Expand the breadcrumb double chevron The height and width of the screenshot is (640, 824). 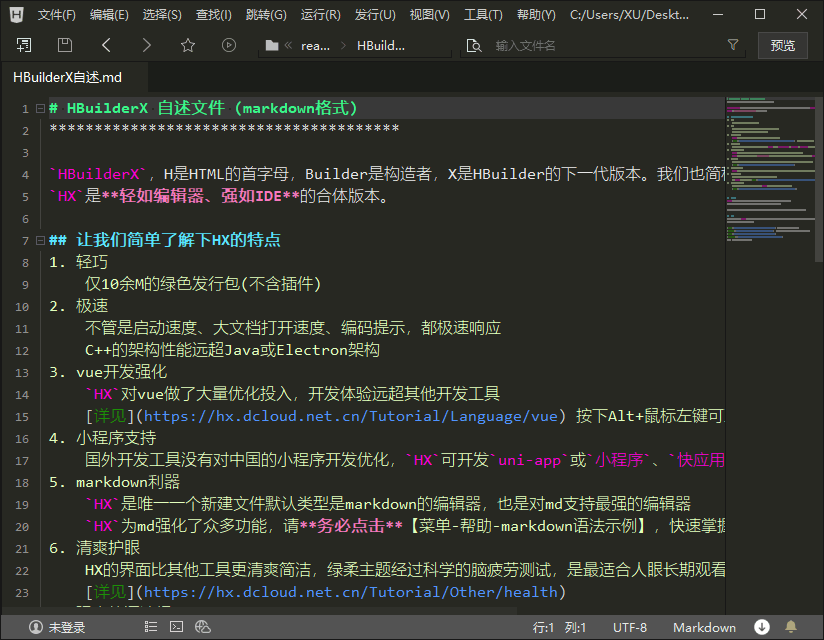(288, 46)
